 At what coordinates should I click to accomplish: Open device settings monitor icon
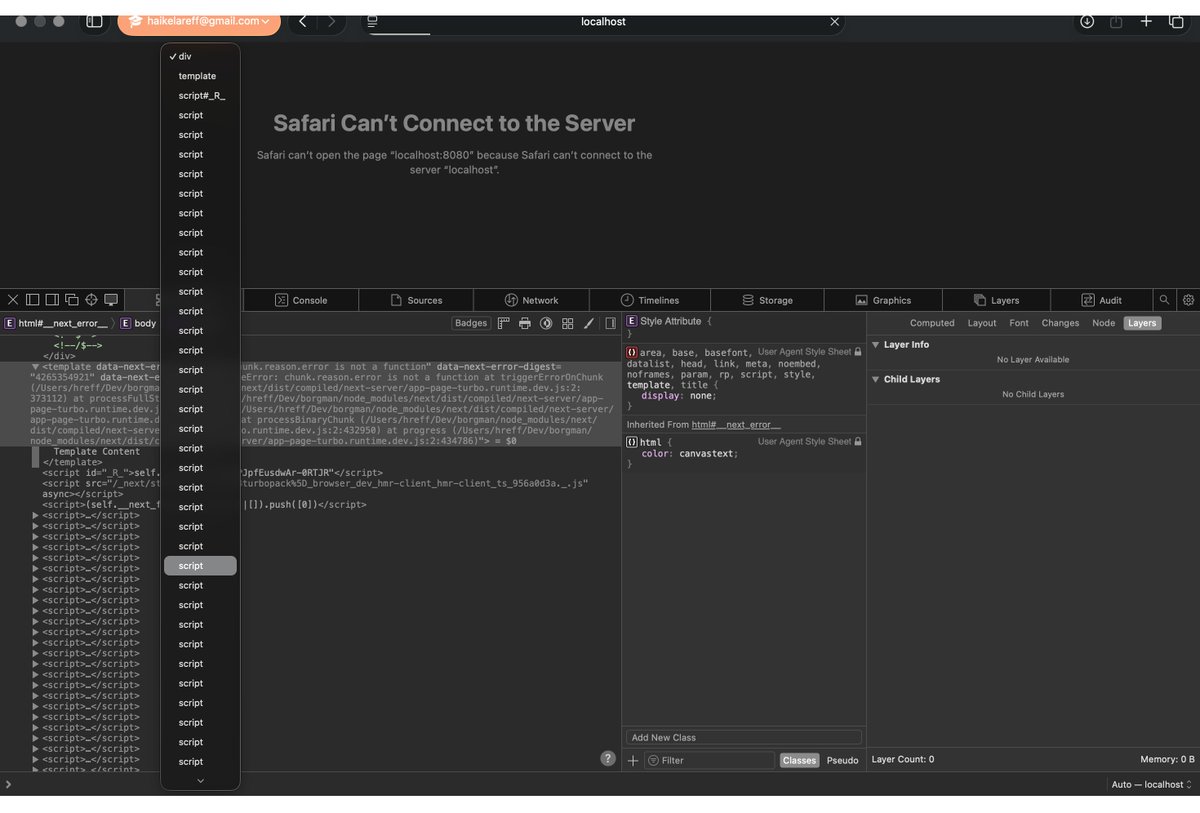(x=111, y=300)
